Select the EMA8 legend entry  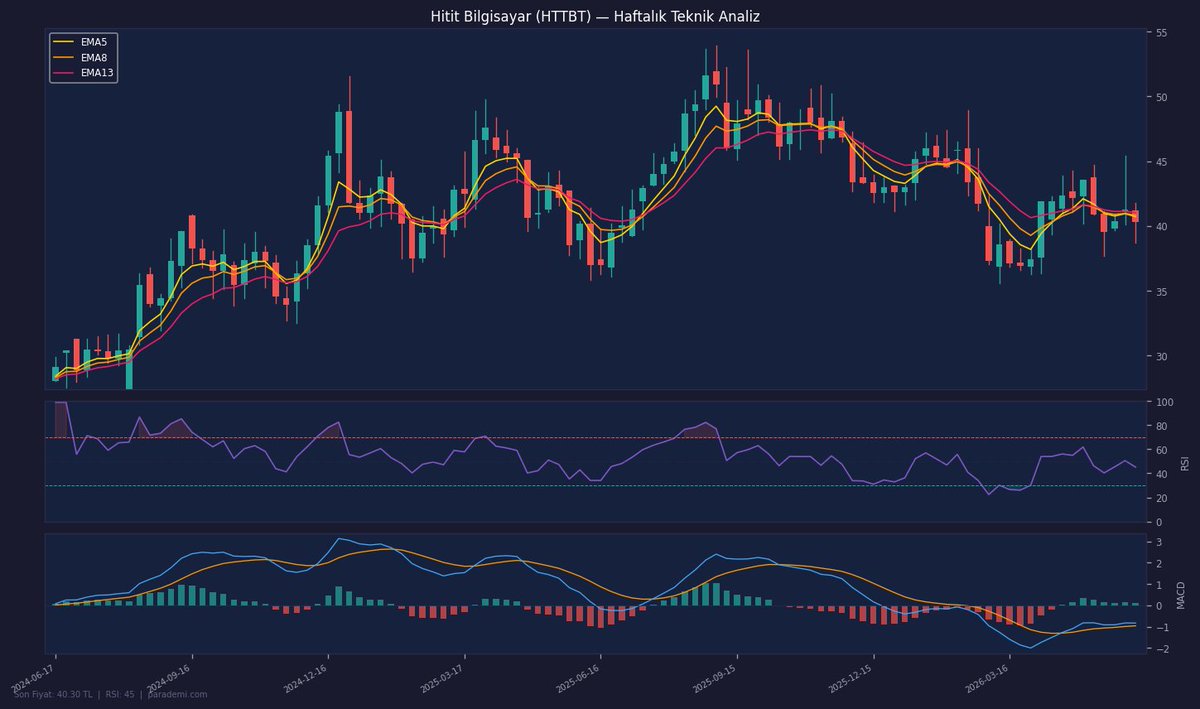(x=83, y=58)
